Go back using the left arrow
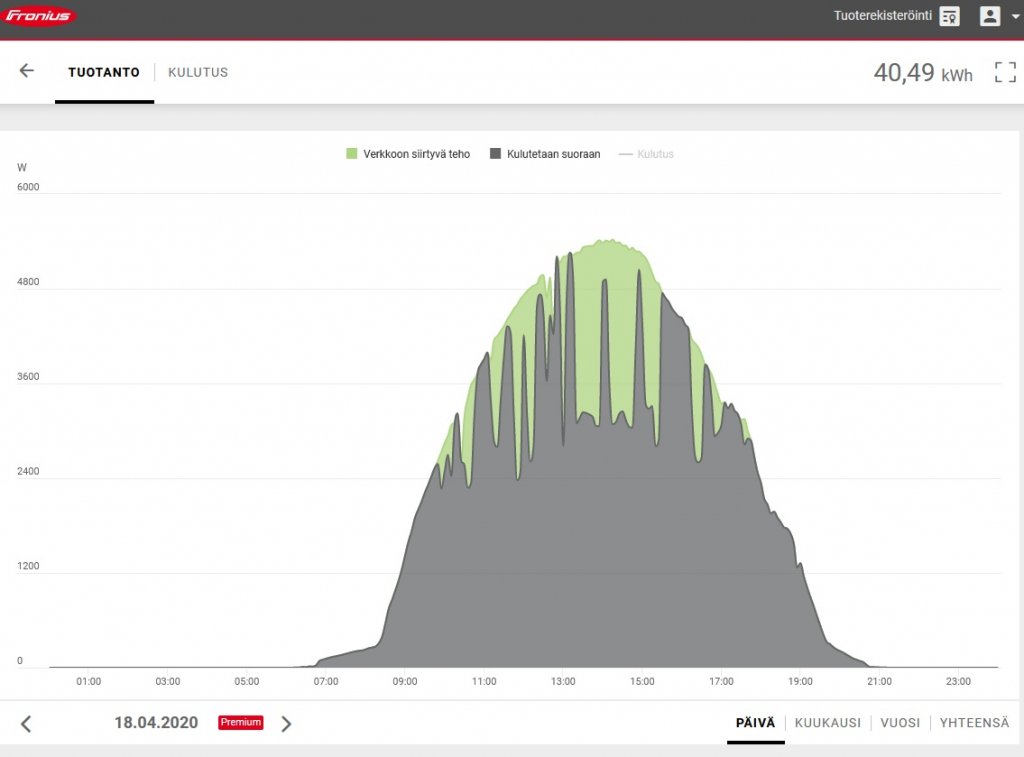The height and width of the screenshot is (757, 1024). 27,71
